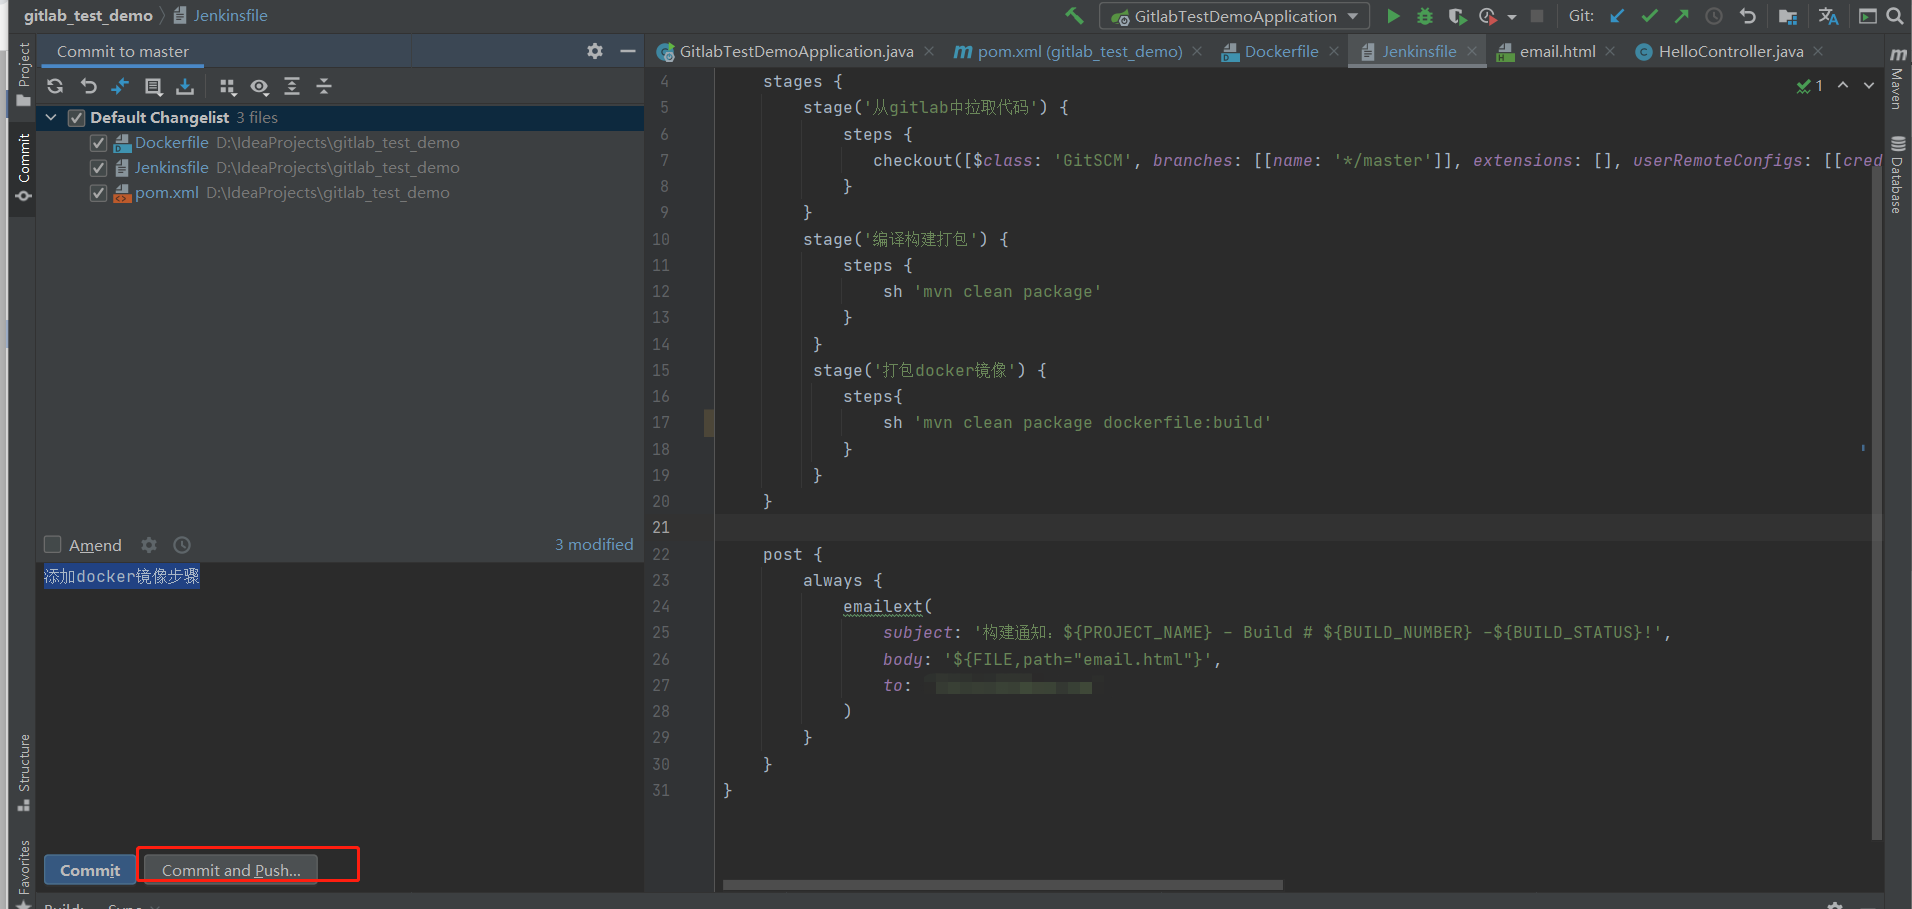Update project with blue Git arrow

[x=1617, y=16]
